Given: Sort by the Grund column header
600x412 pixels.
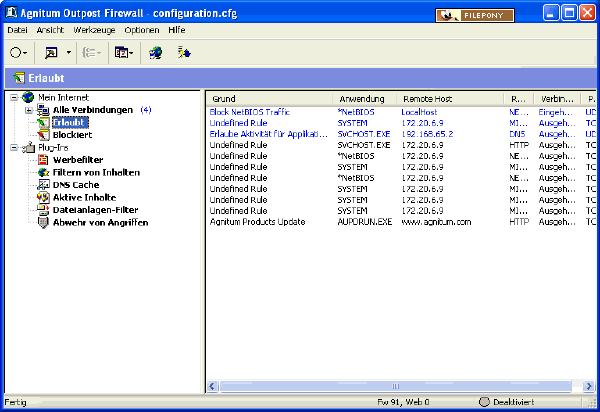Looking at the screenshot, I should pyautogui.click(x=269, y=99).
